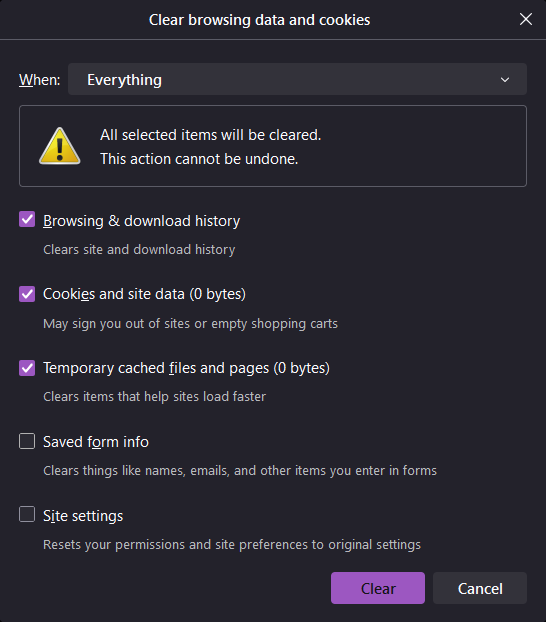The image size is (546, 622).
Task: Click the yellow warning triangle icon
Action: (60, 146)
